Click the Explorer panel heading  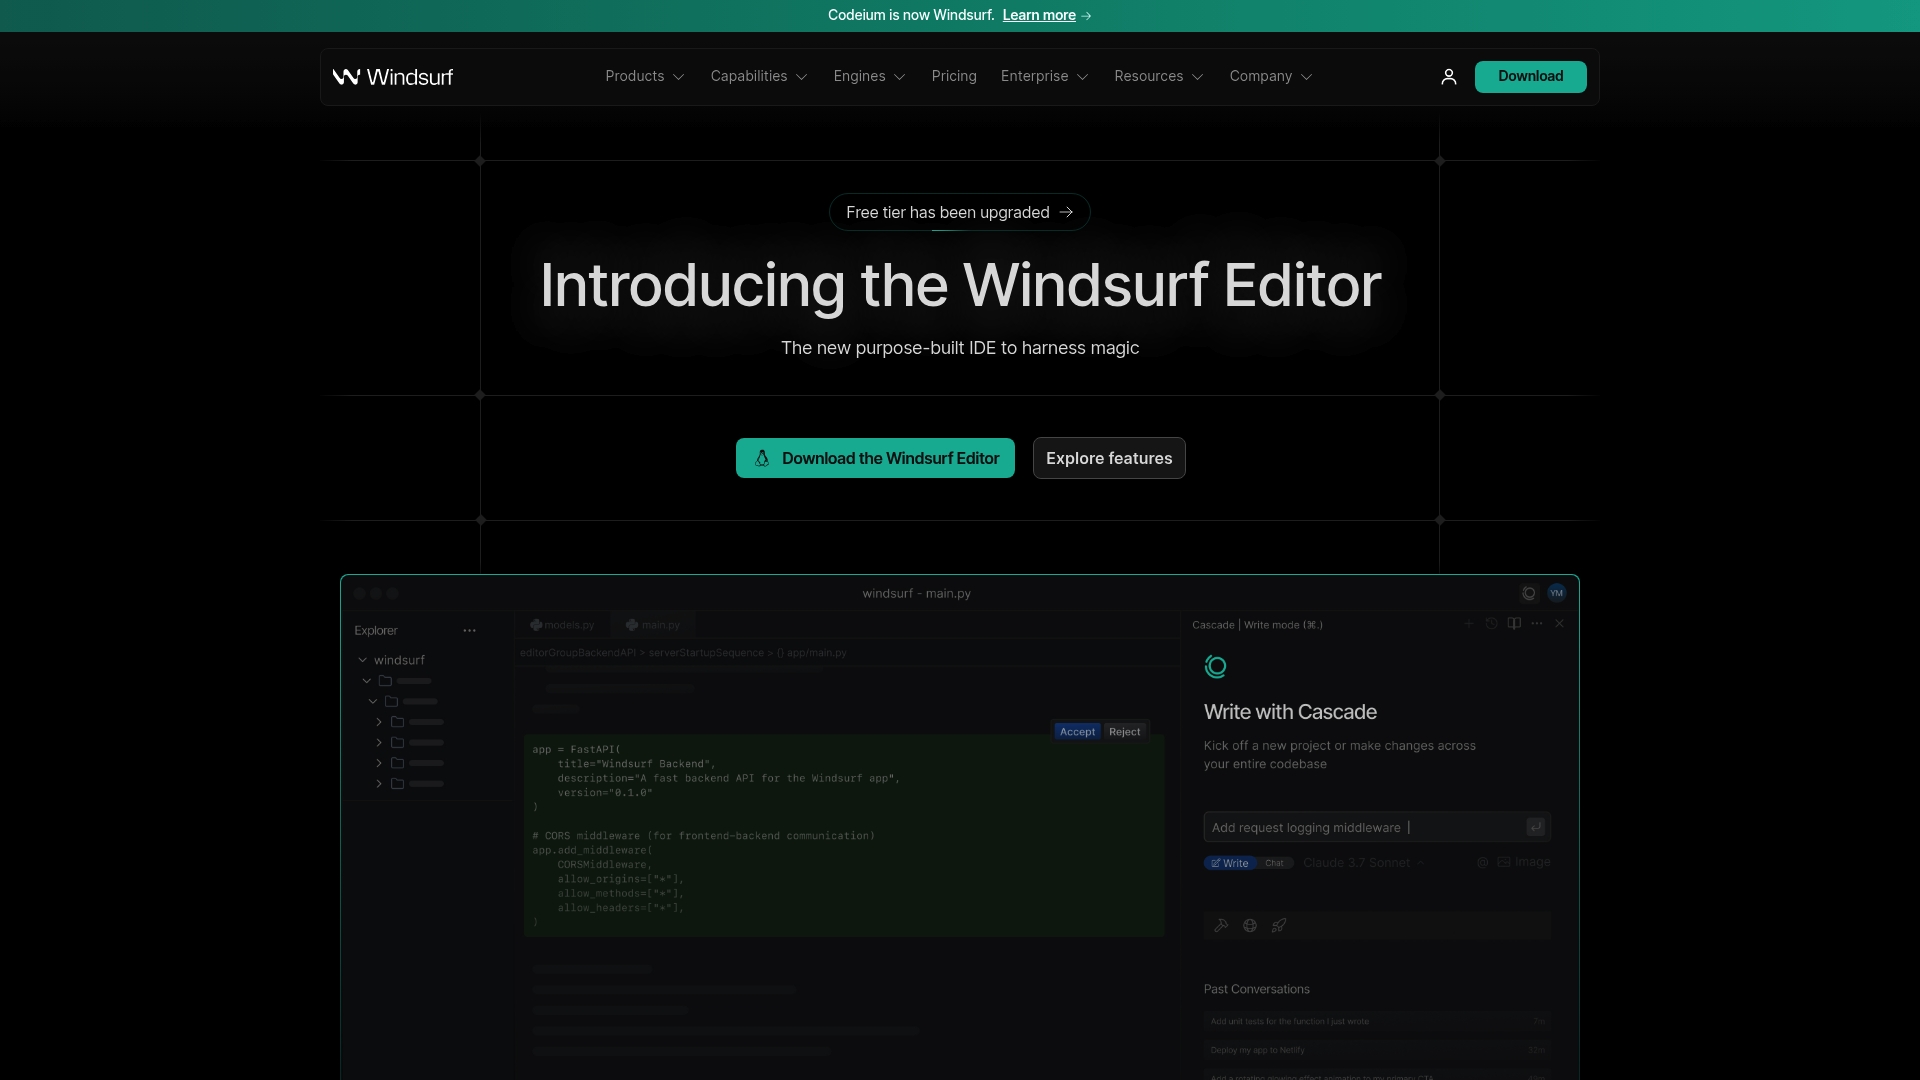click(376, 631)
